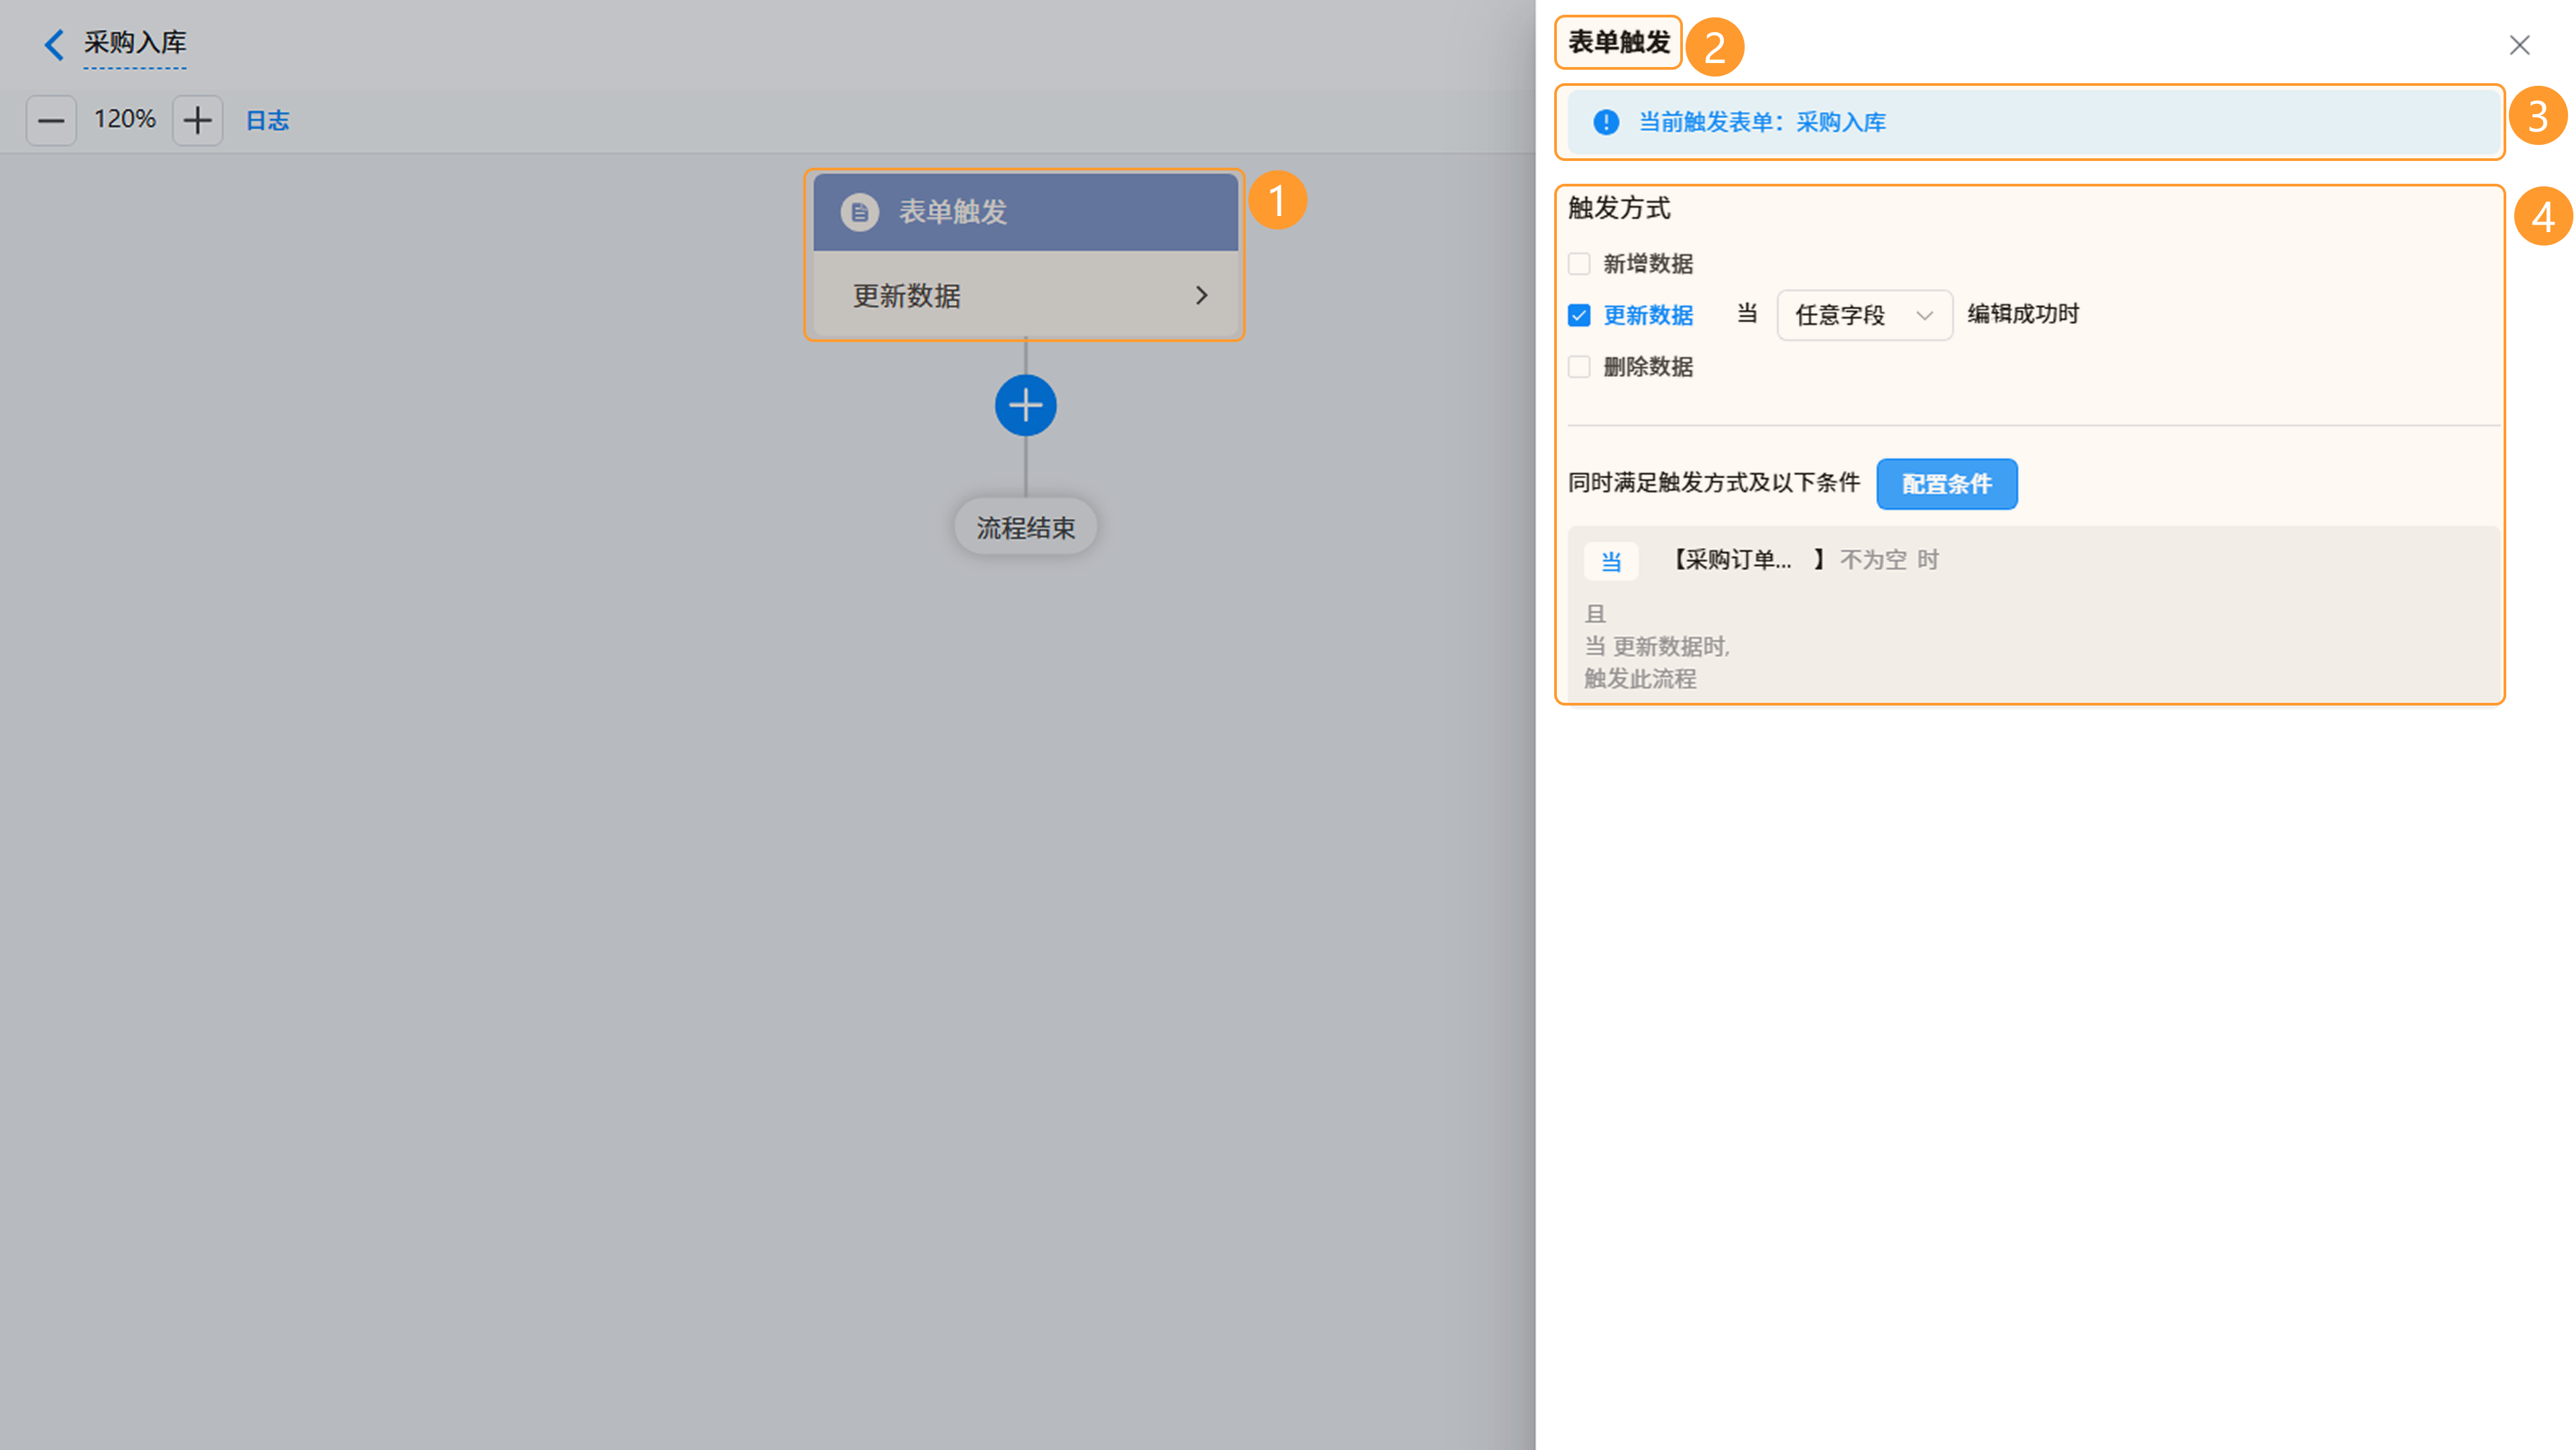This screenshot has width=2576, height=1450.
Task: Click the 当 condition tag
Action: tap(1611, 561)
